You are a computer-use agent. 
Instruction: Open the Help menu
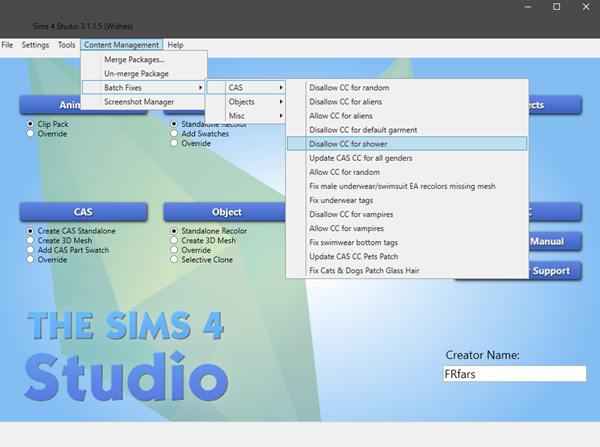coord(175,45)
